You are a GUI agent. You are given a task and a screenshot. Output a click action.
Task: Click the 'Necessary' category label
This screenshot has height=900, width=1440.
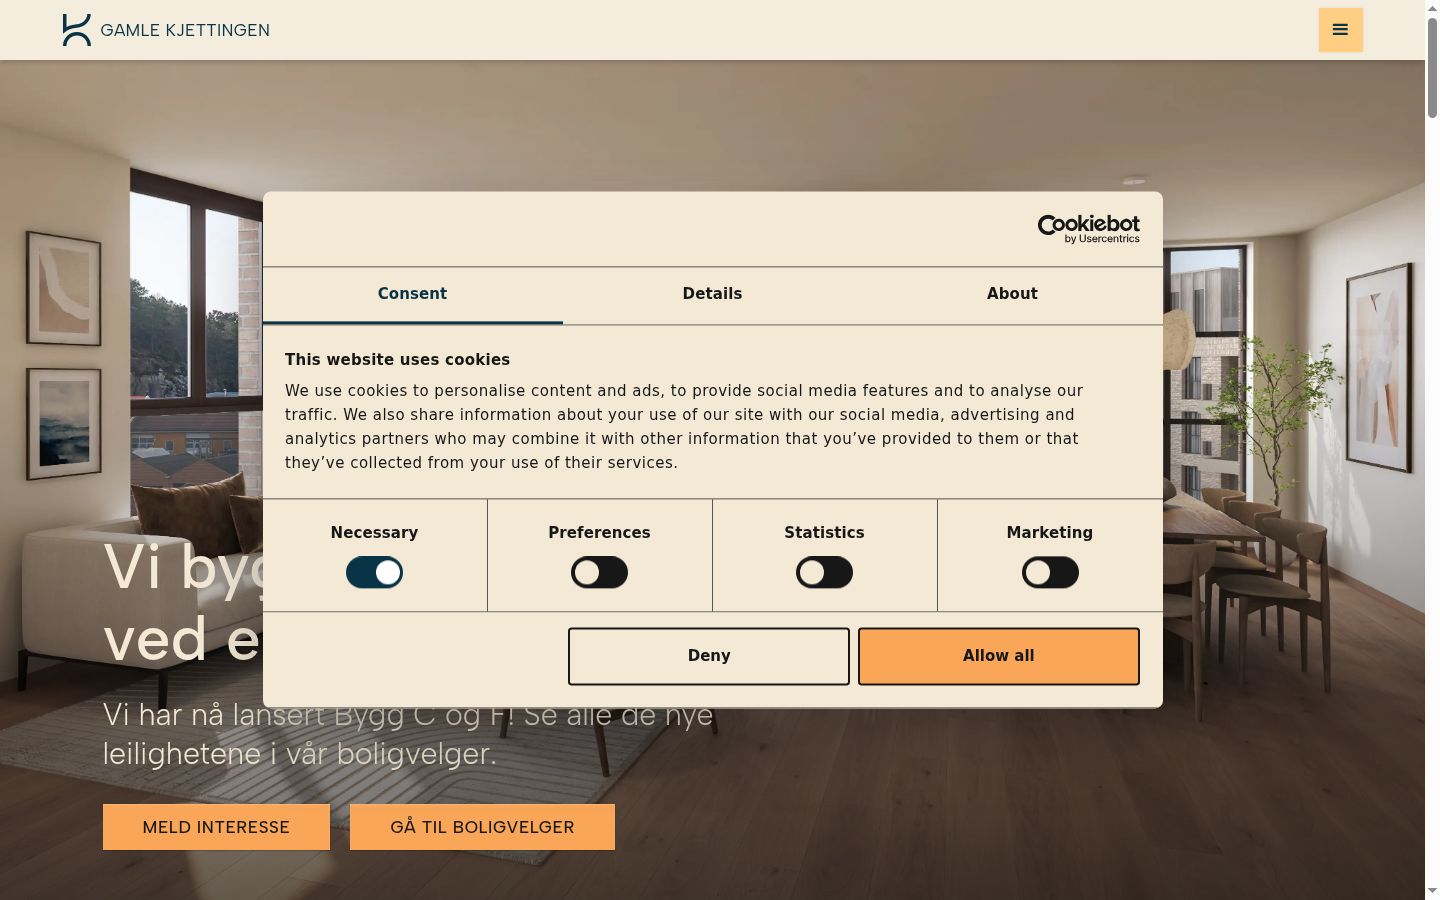(374, 532)
